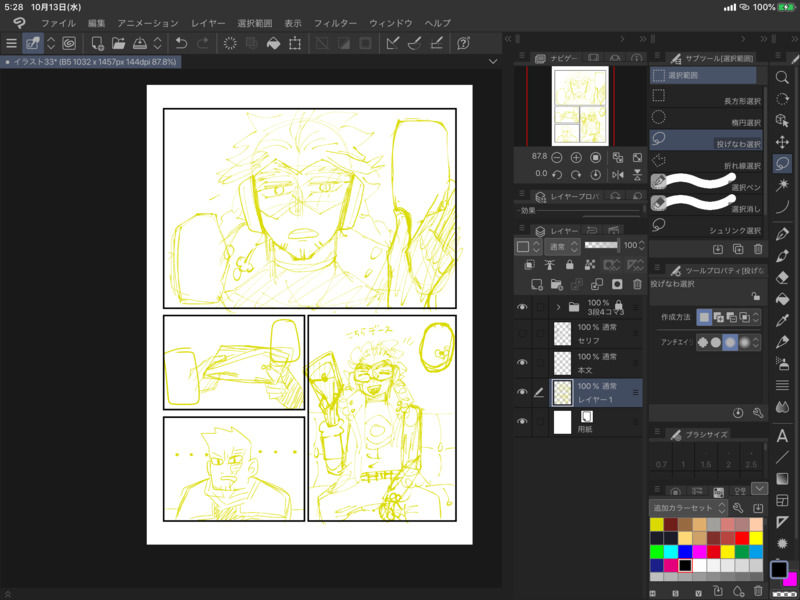Click the Redo arrow
Viewport: 800px width, 600px height.
(x=203, y=43)
